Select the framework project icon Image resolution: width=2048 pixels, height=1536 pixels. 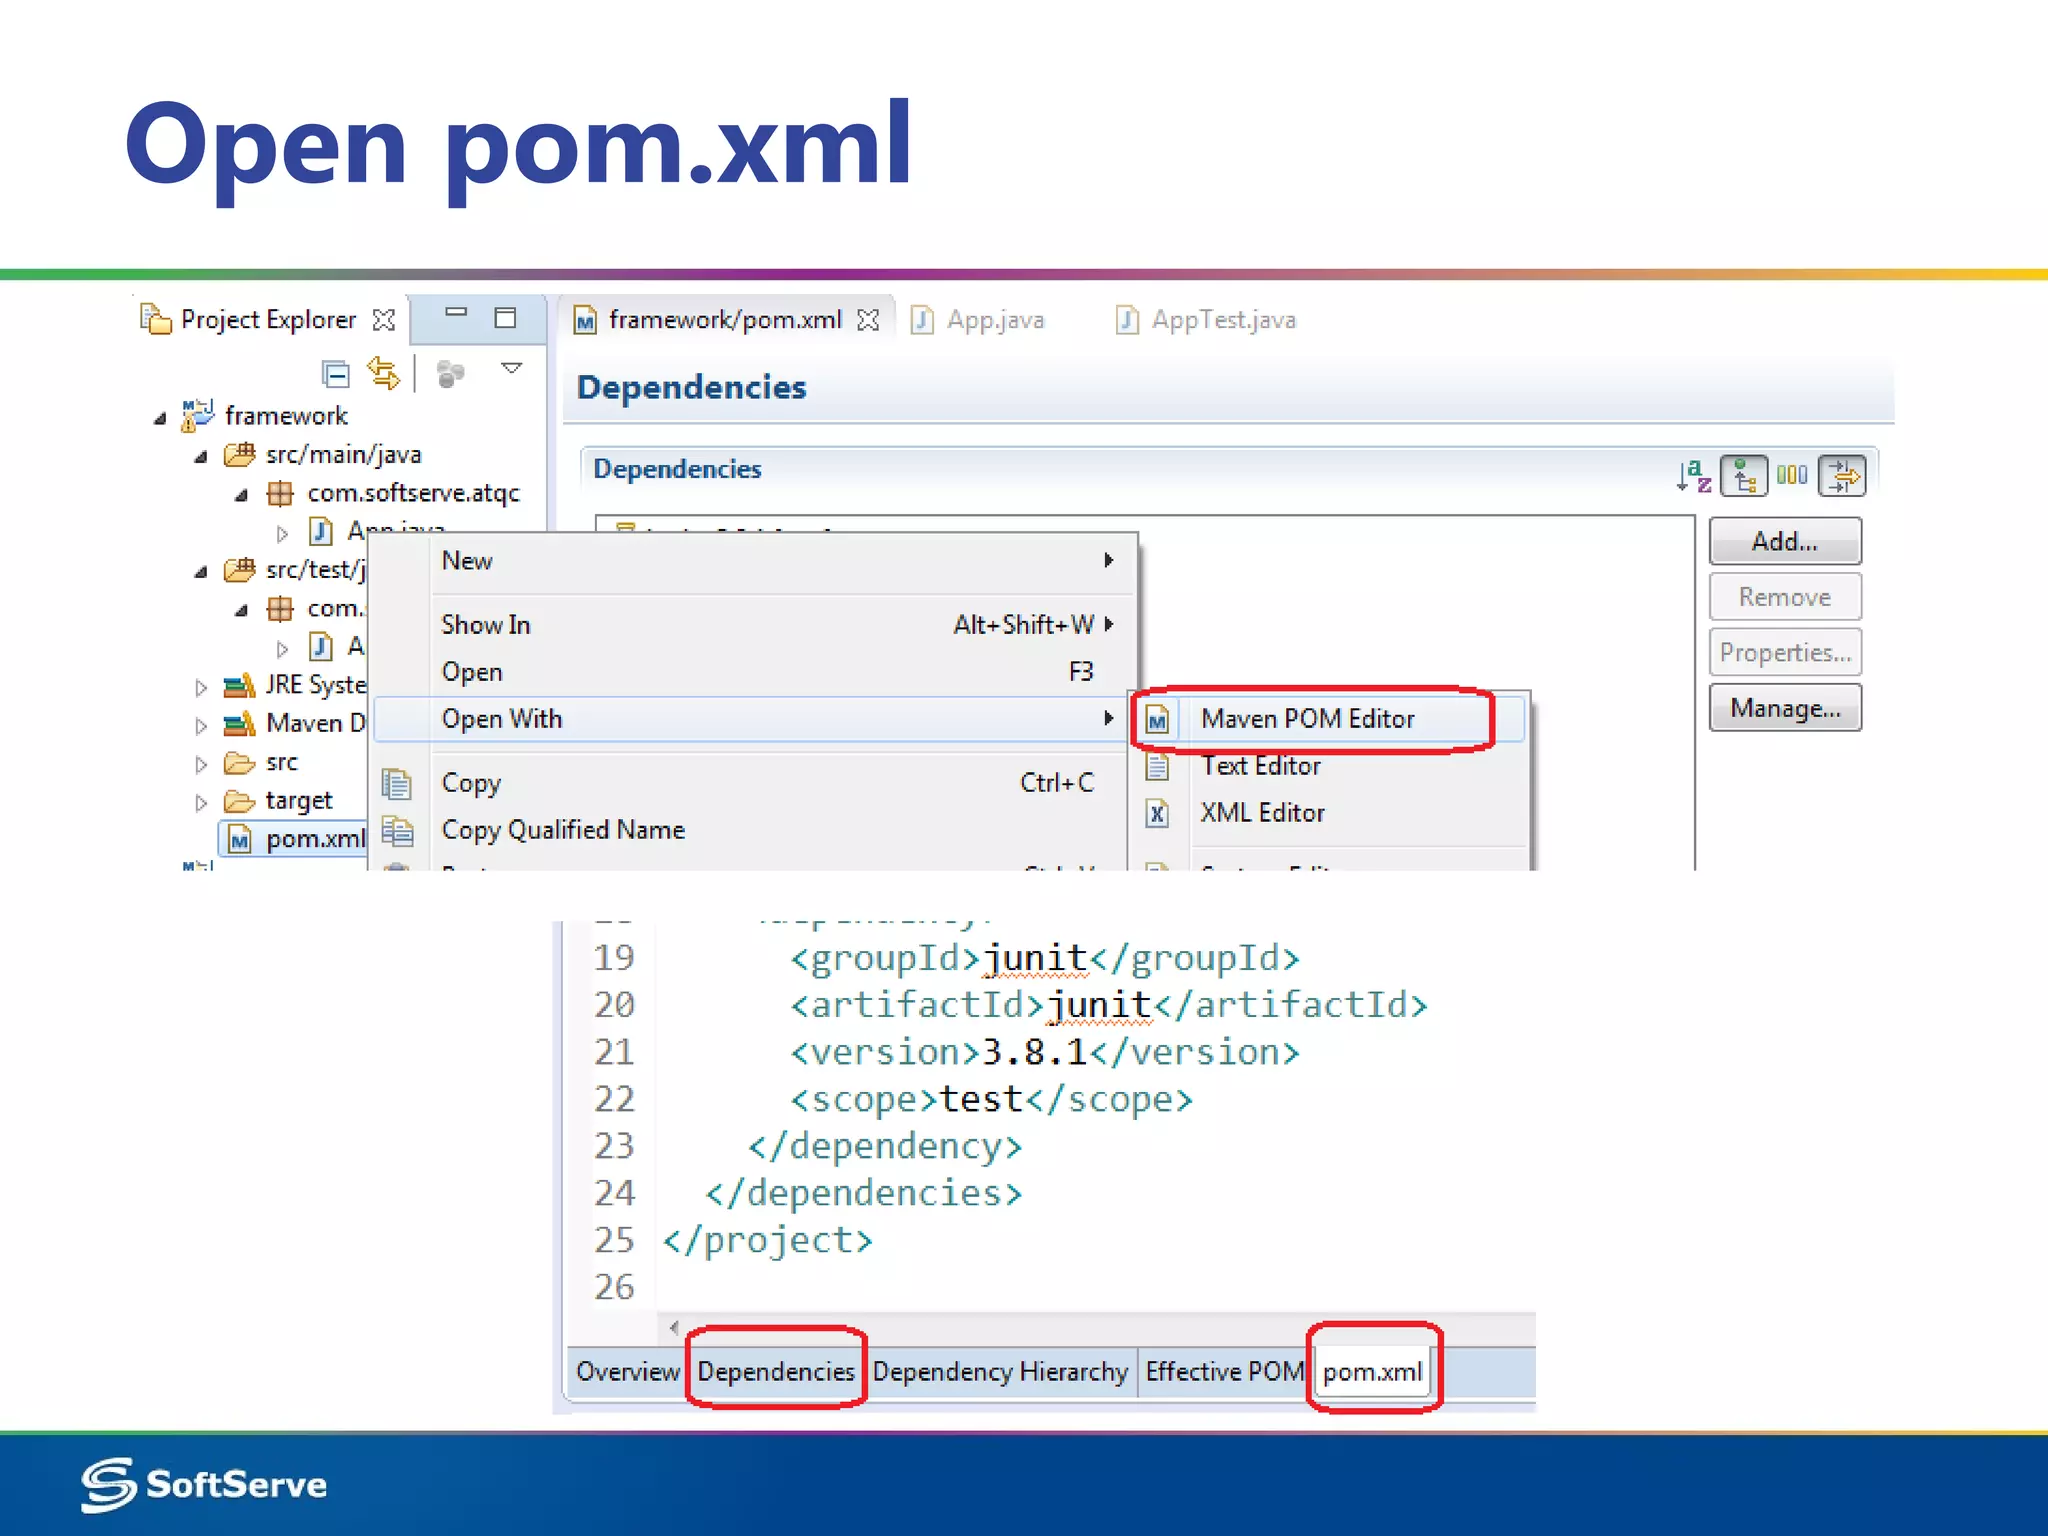pyautogui.click(x=197, y=415)
